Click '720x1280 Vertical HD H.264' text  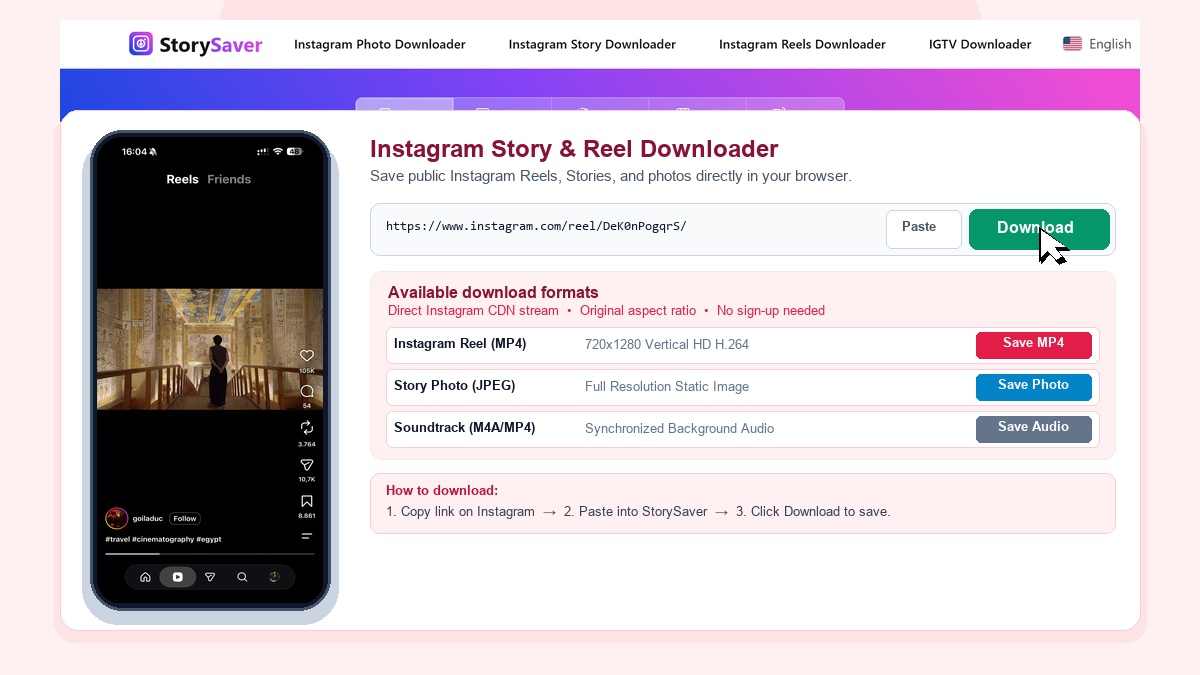pyautogui.click(x=667, y=344)
